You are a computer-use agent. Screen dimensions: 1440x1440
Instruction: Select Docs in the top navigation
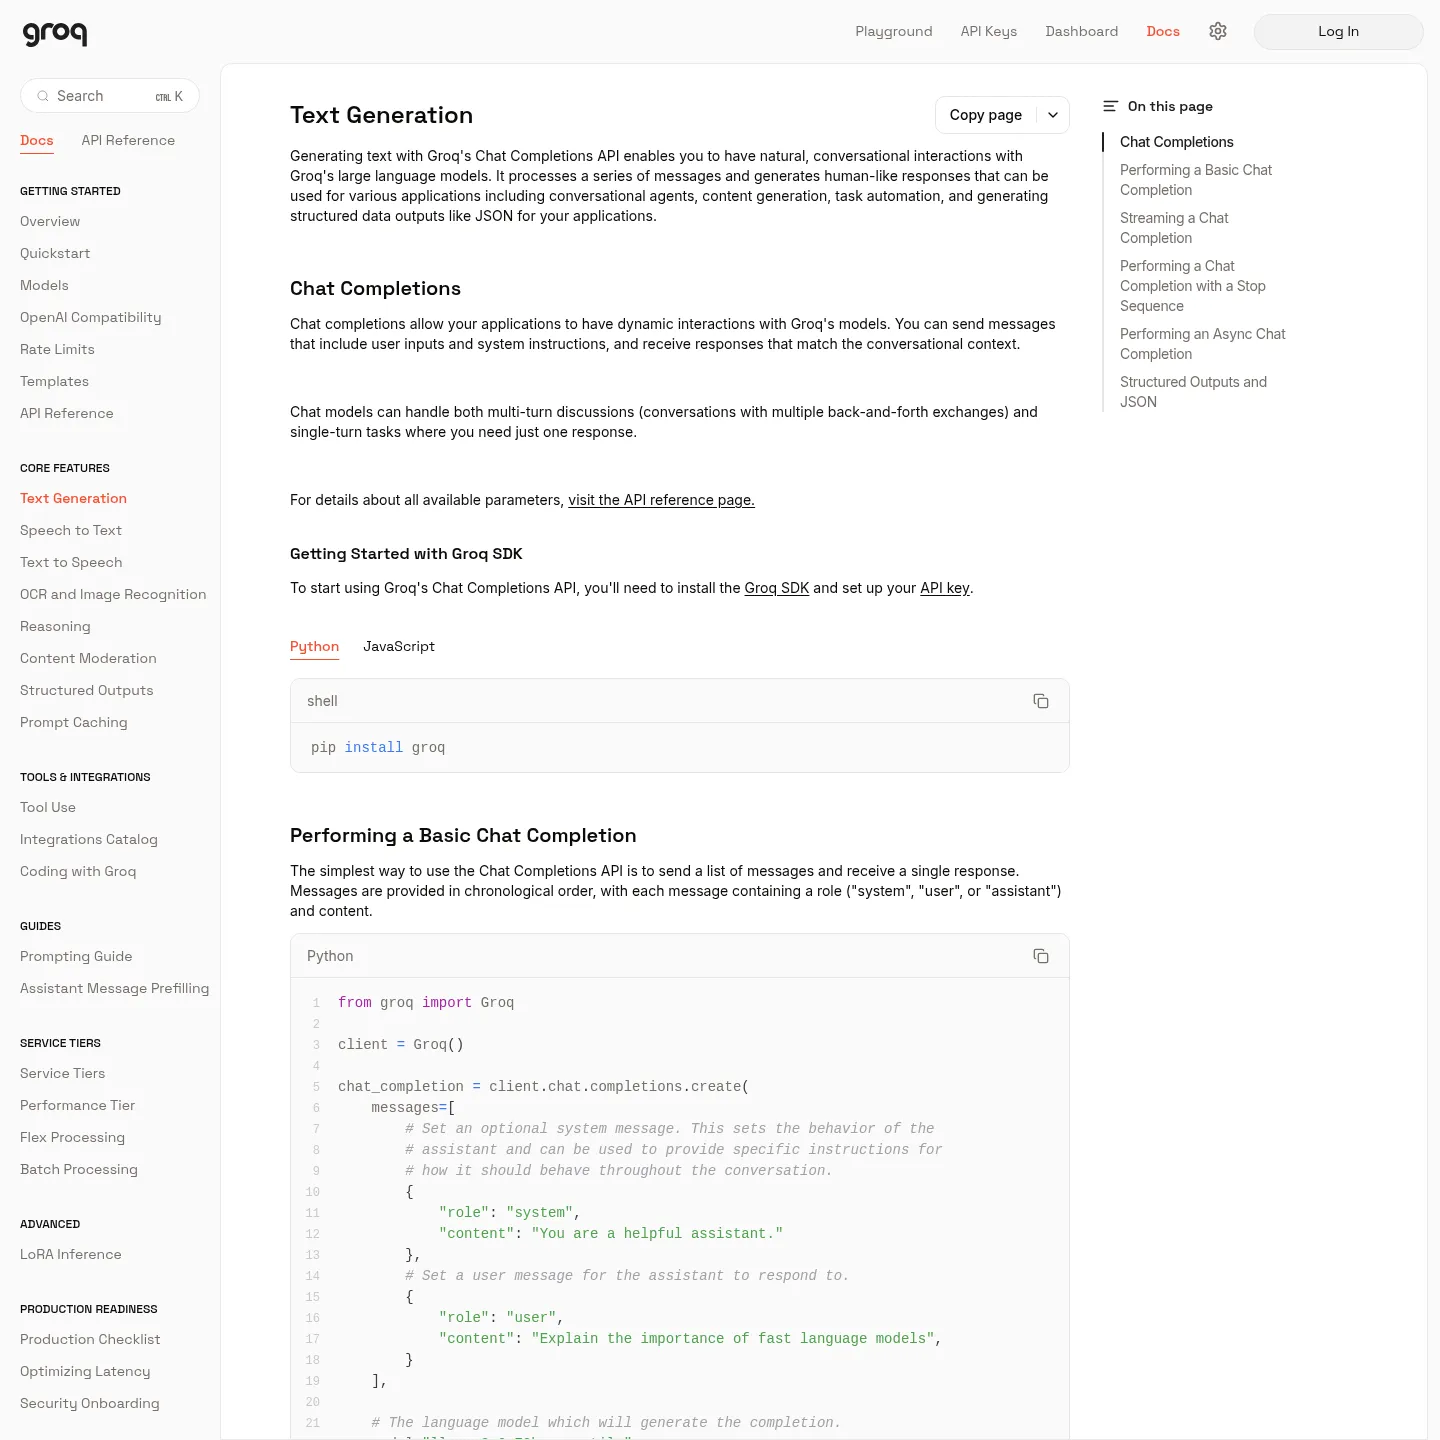[1163, 31]
